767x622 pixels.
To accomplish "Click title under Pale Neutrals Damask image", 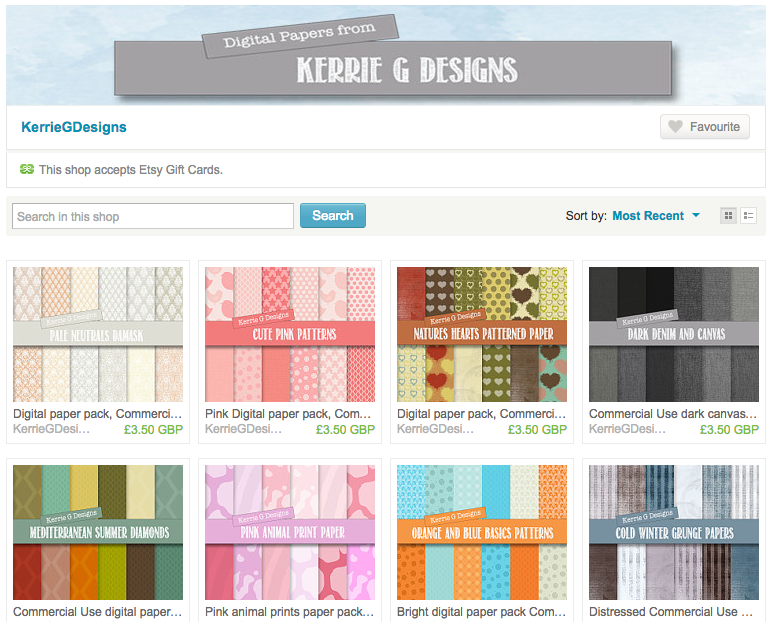I will click(97, 414).
